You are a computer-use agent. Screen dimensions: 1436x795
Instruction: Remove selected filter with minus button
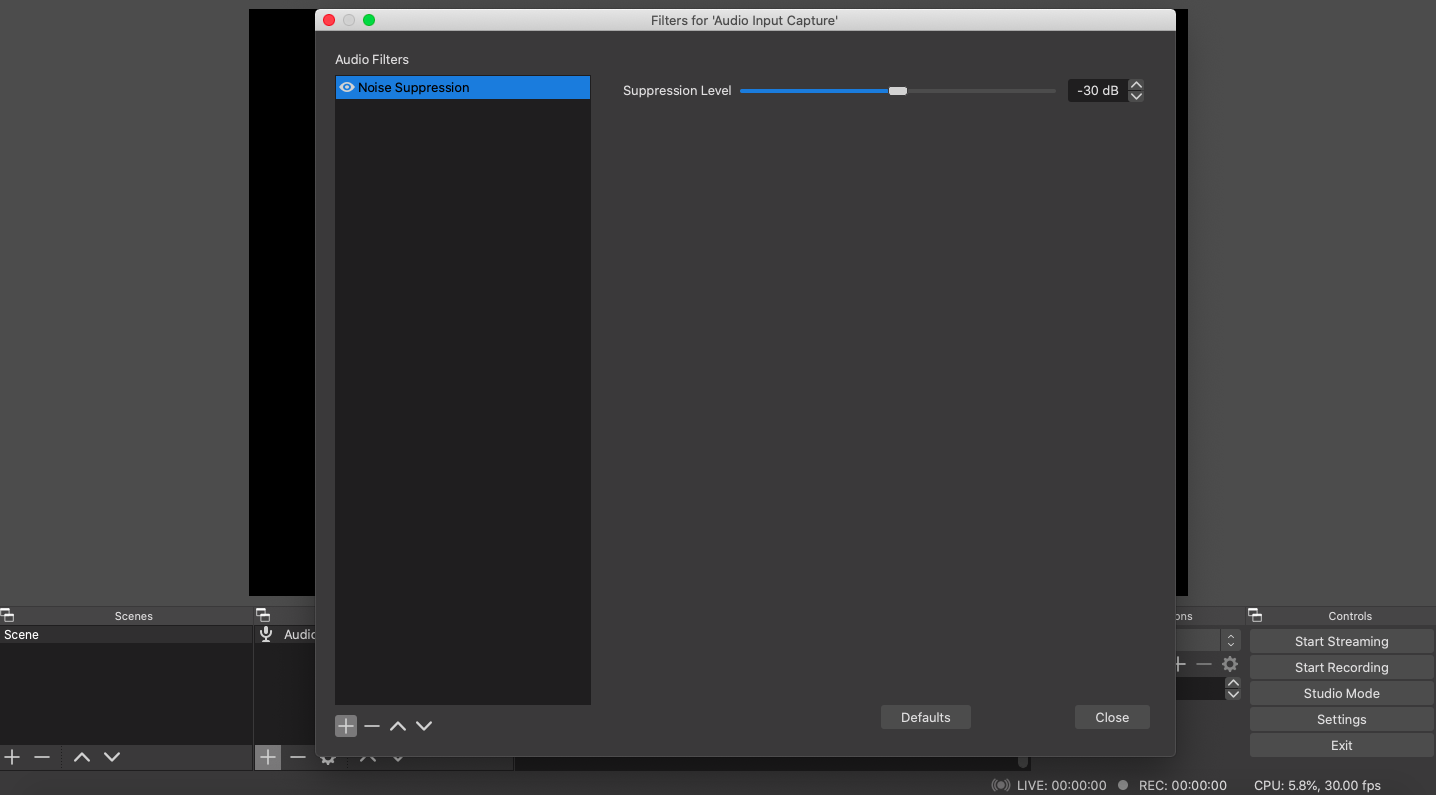(372, 726)
